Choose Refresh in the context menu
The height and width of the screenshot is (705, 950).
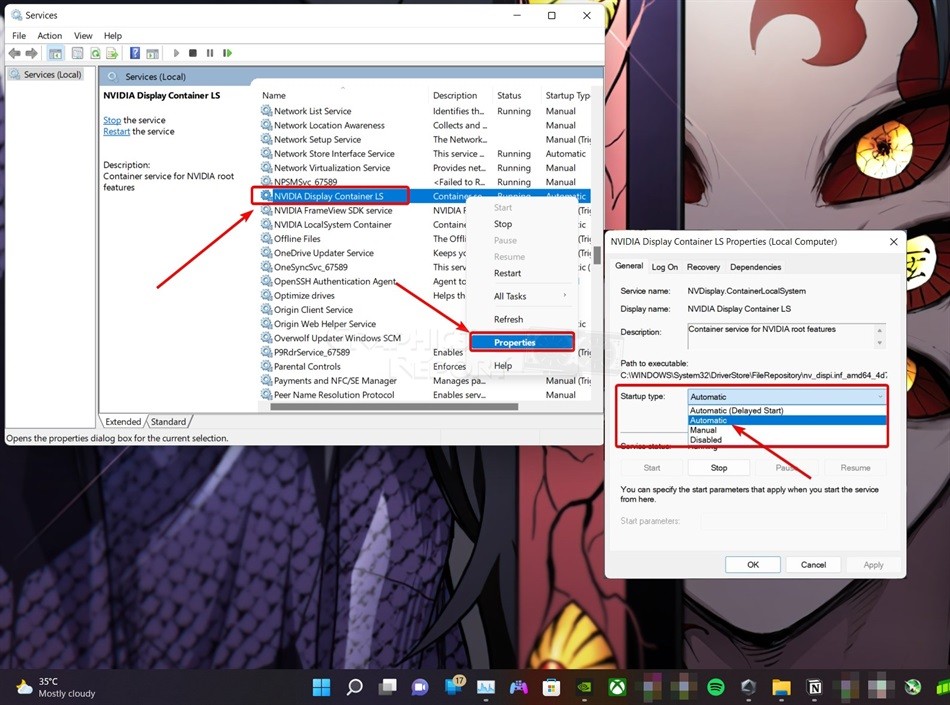pos(521,319)
